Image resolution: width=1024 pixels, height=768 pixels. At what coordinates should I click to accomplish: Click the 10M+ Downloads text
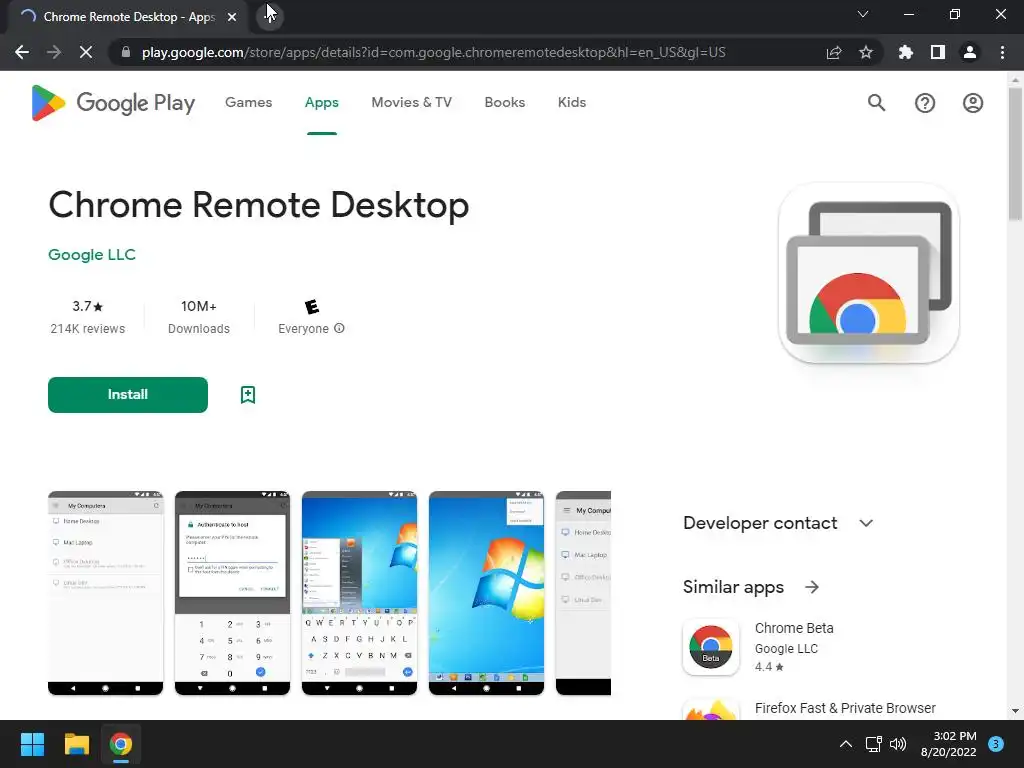pos(199,317)
